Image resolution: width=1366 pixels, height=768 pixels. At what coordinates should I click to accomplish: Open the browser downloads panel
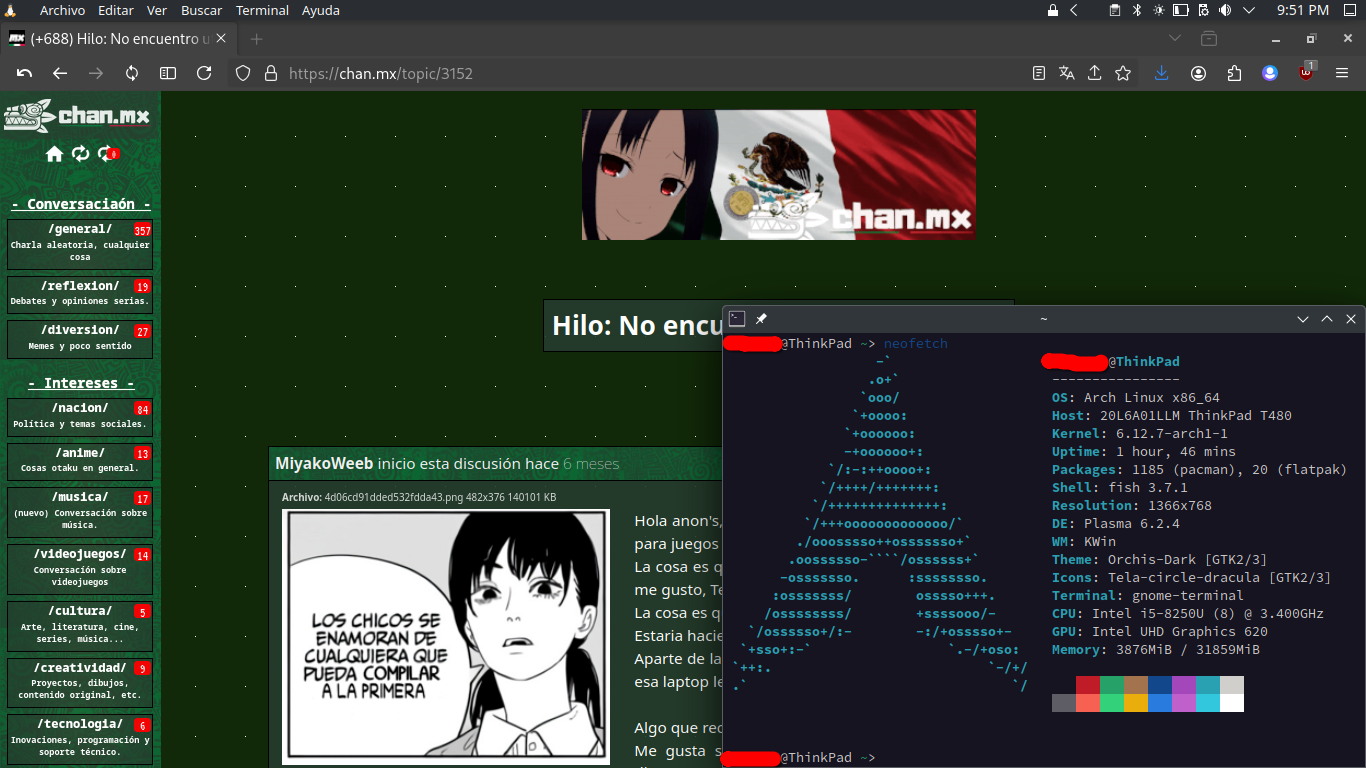[x=1161, y=73]
